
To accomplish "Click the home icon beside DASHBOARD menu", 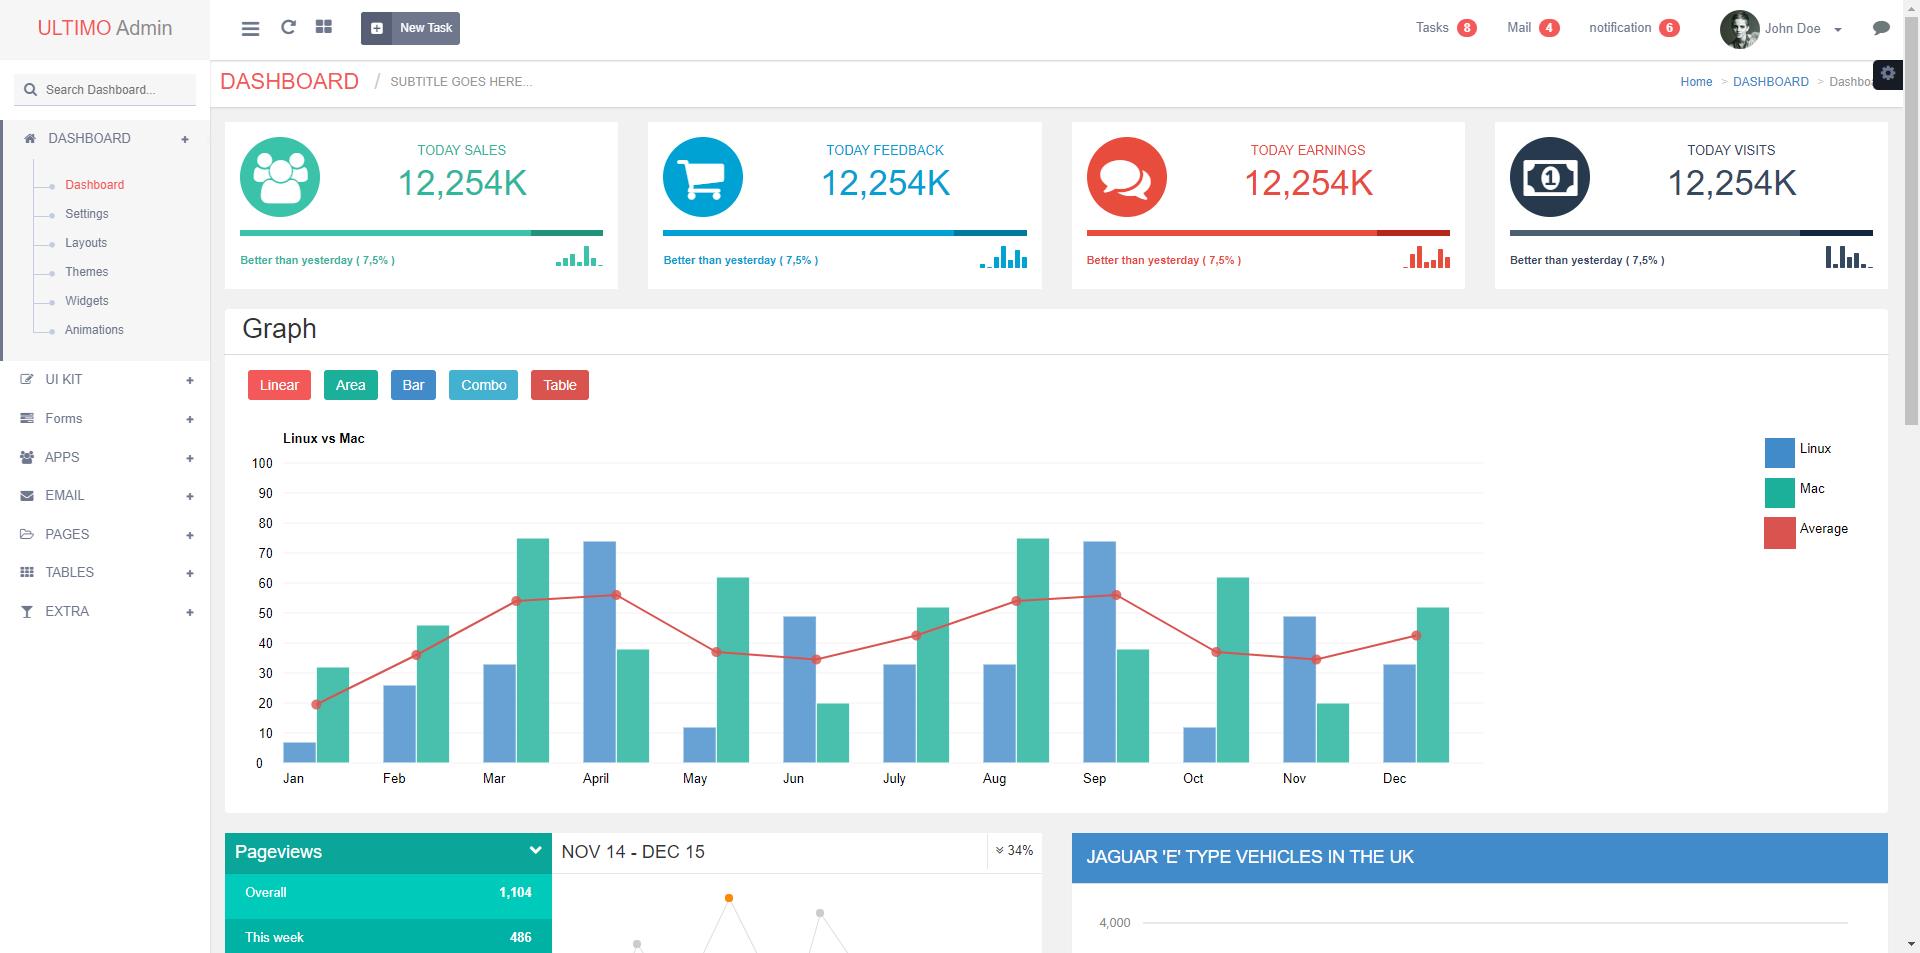I will click(x=30, y=138).
